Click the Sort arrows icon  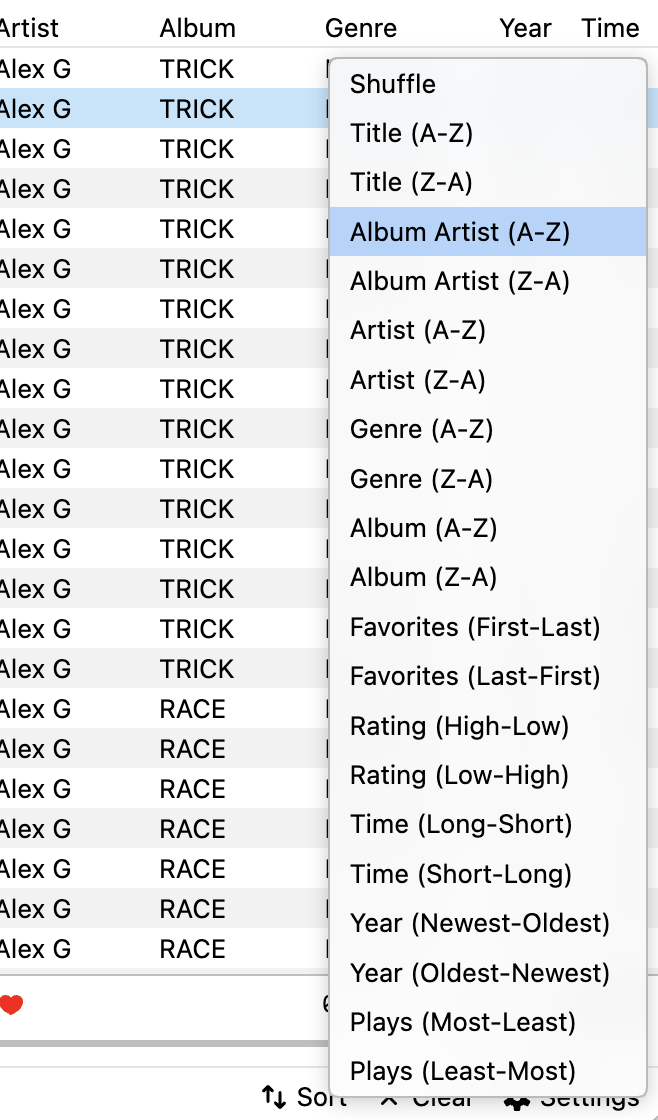tap(274, 1096)
